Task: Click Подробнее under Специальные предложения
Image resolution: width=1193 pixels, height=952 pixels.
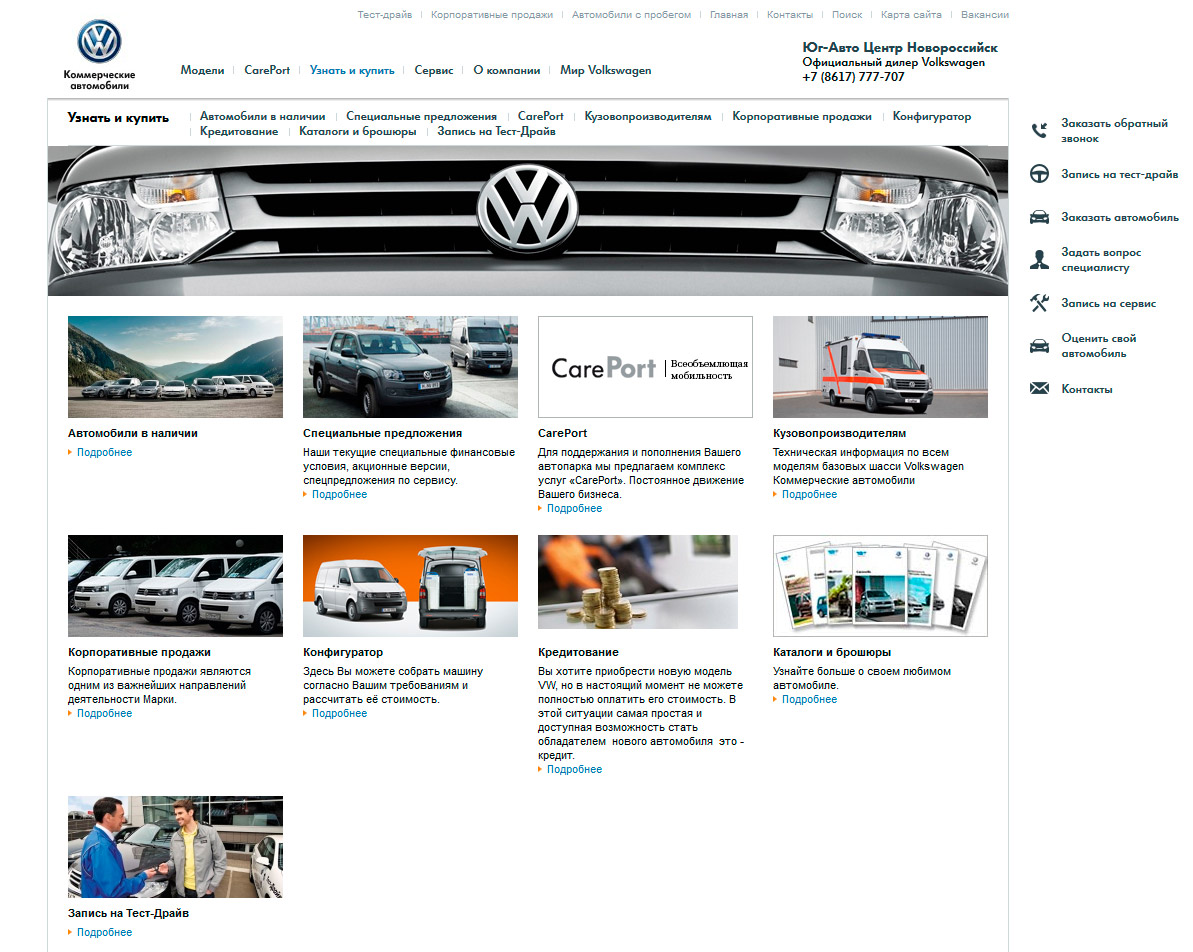Action: [x=339, y=495]
